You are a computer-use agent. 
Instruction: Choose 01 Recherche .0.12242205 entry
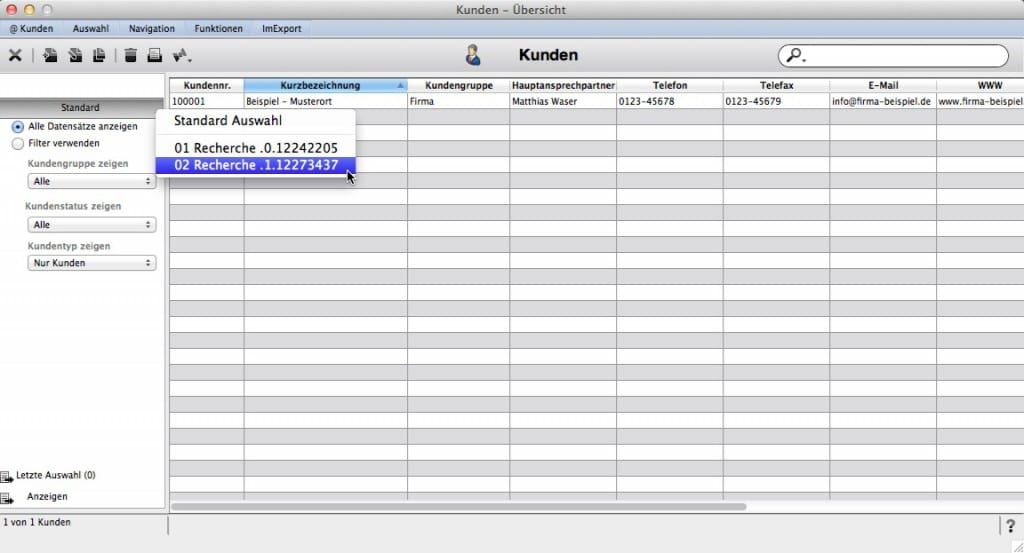(255, 148)
